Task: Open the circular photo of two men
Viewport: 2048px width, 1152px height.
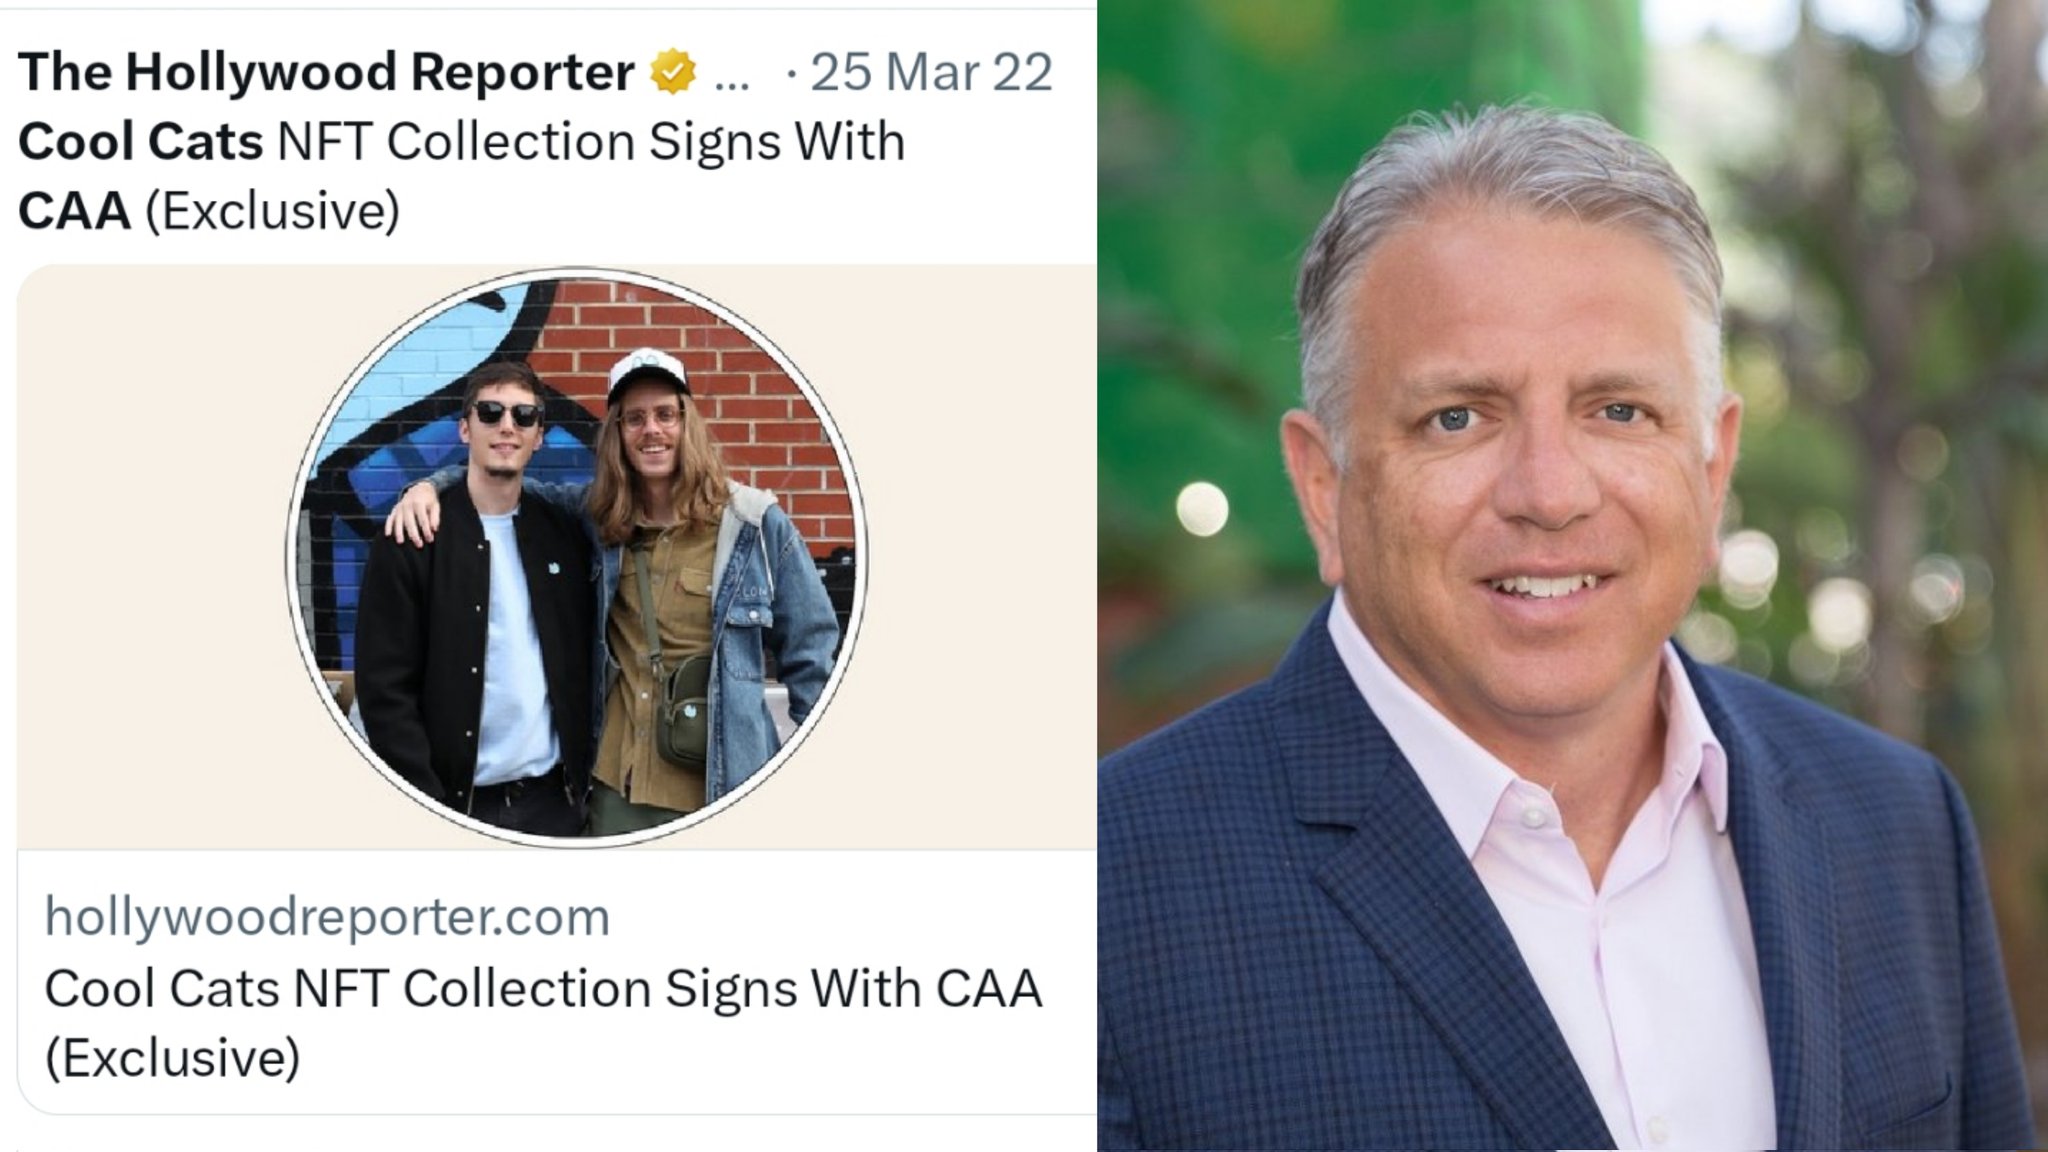Action: pos(577,557)
